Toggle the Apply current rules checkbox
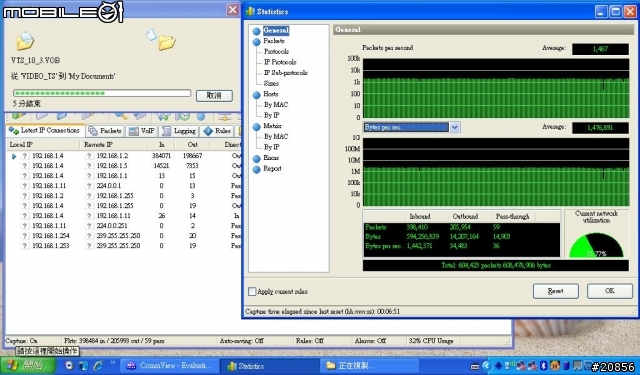This screenshot has width=640, height=375. click(252, 291)
